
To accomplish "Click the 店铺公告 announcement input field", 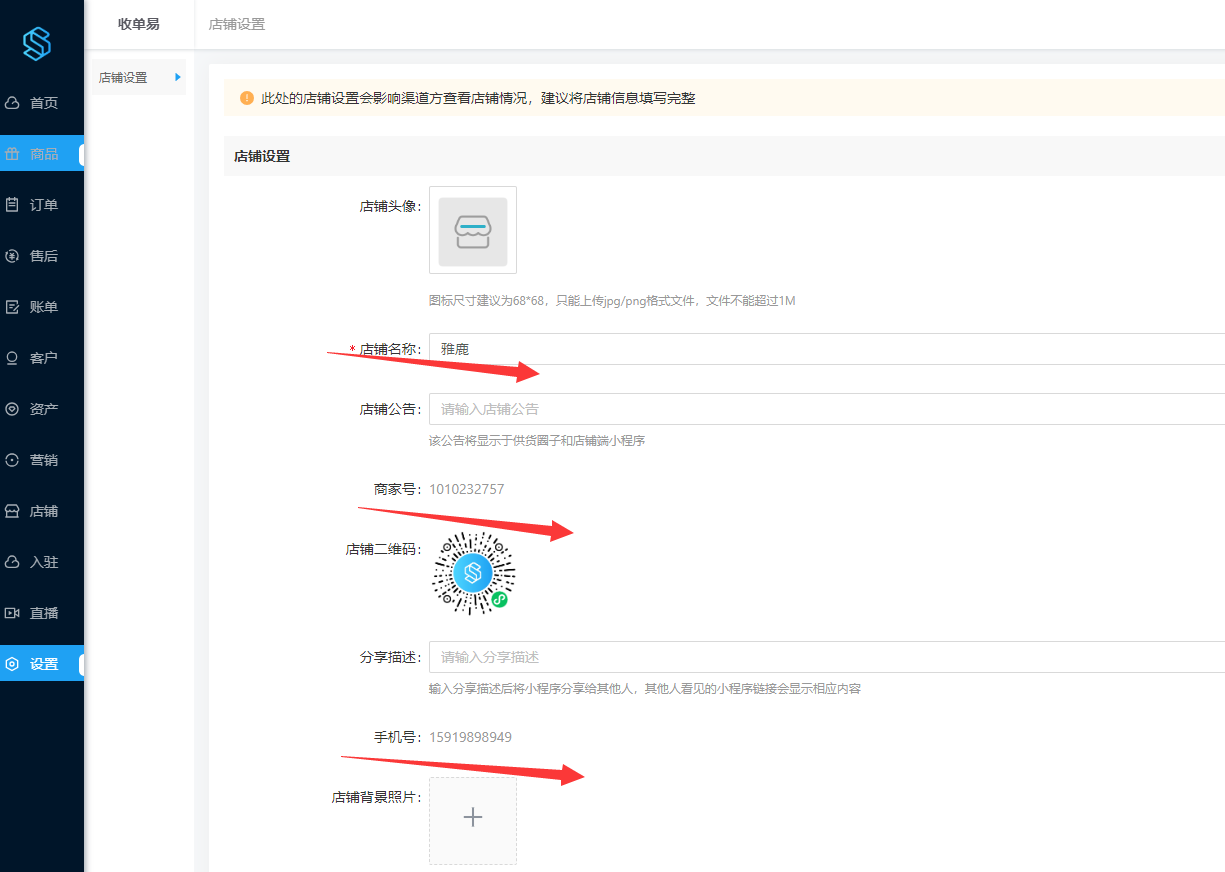I will coord(826,409).
